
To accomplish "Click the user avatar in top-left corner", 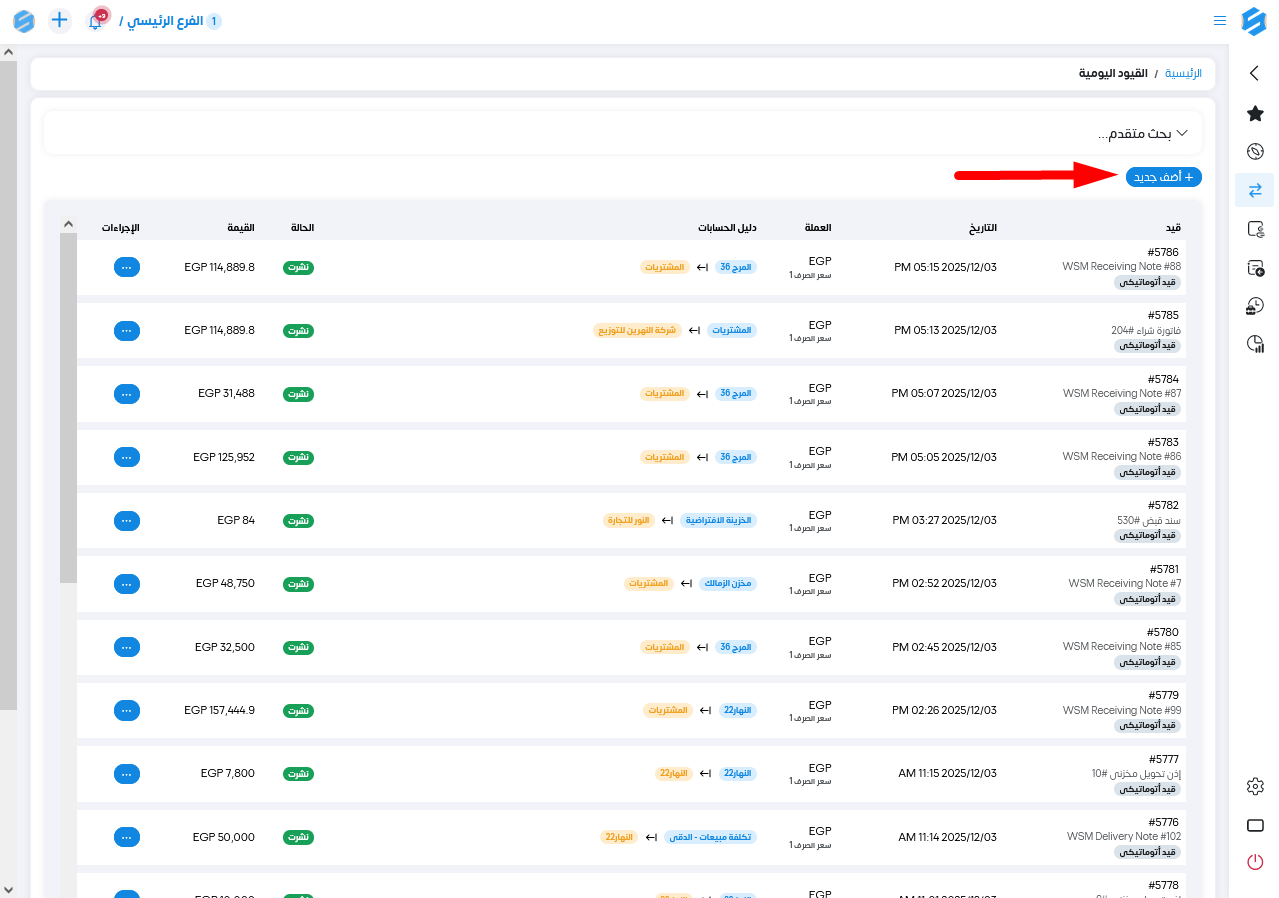I will click(24, 21).
